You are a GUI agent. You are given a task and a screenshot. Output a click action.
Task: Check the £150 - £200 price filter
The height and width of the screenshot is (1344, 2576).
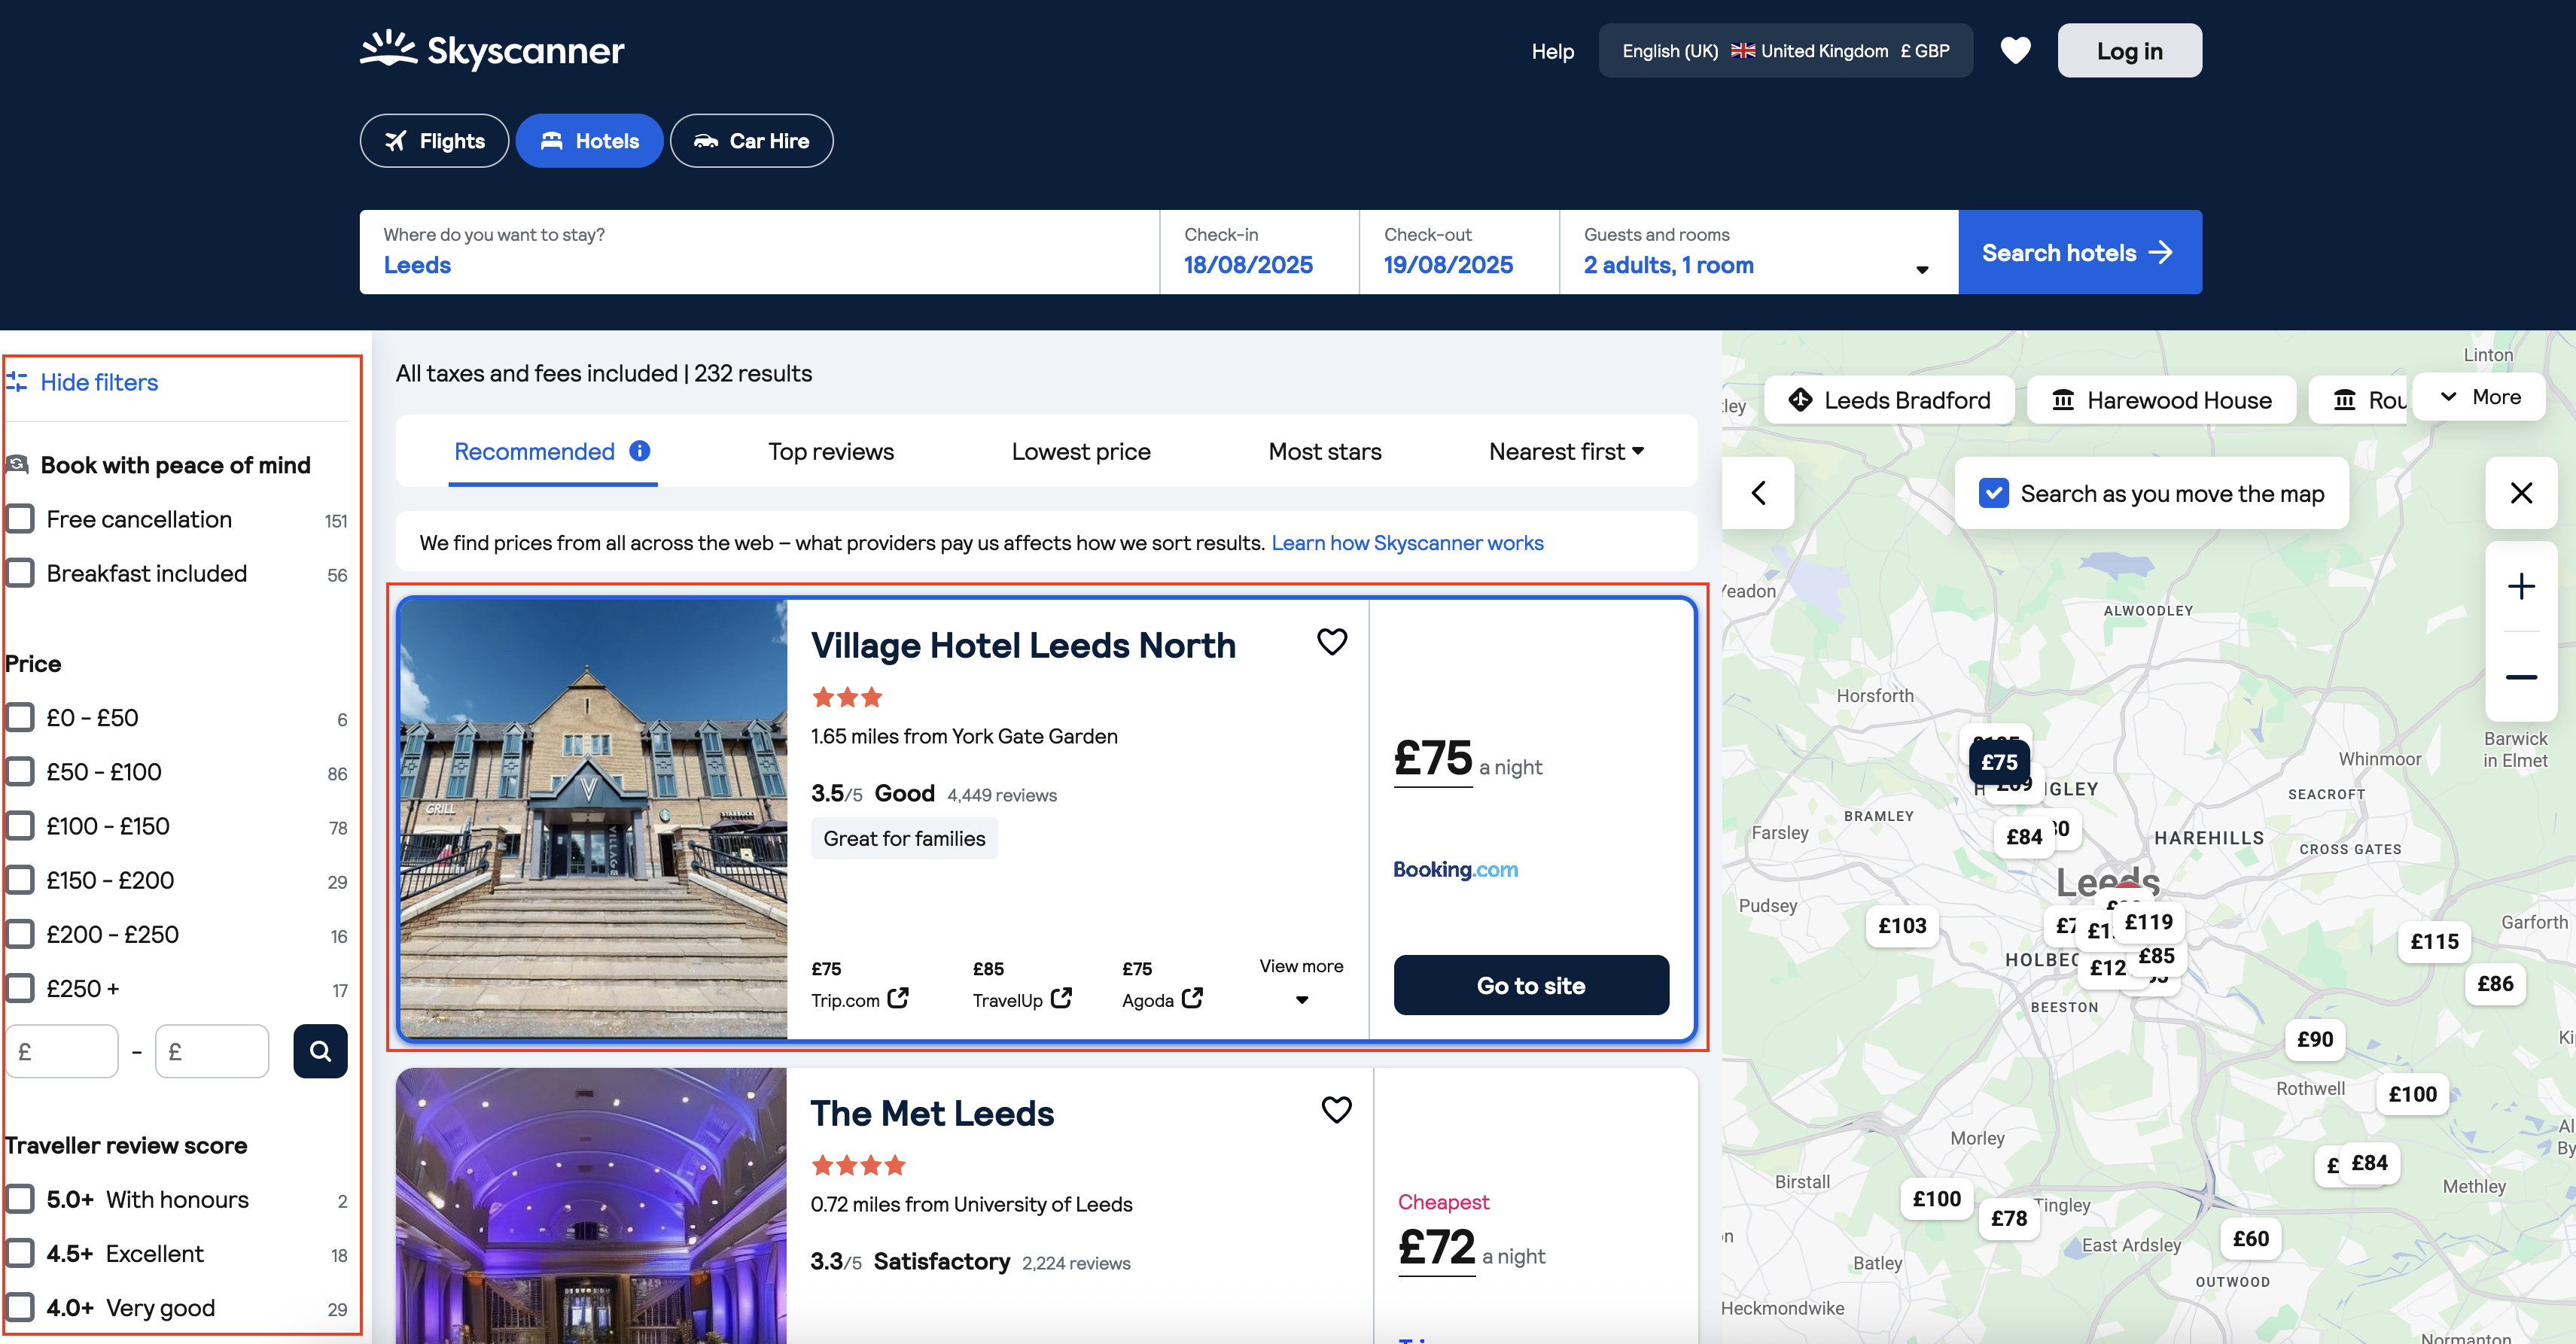(20, 880)
